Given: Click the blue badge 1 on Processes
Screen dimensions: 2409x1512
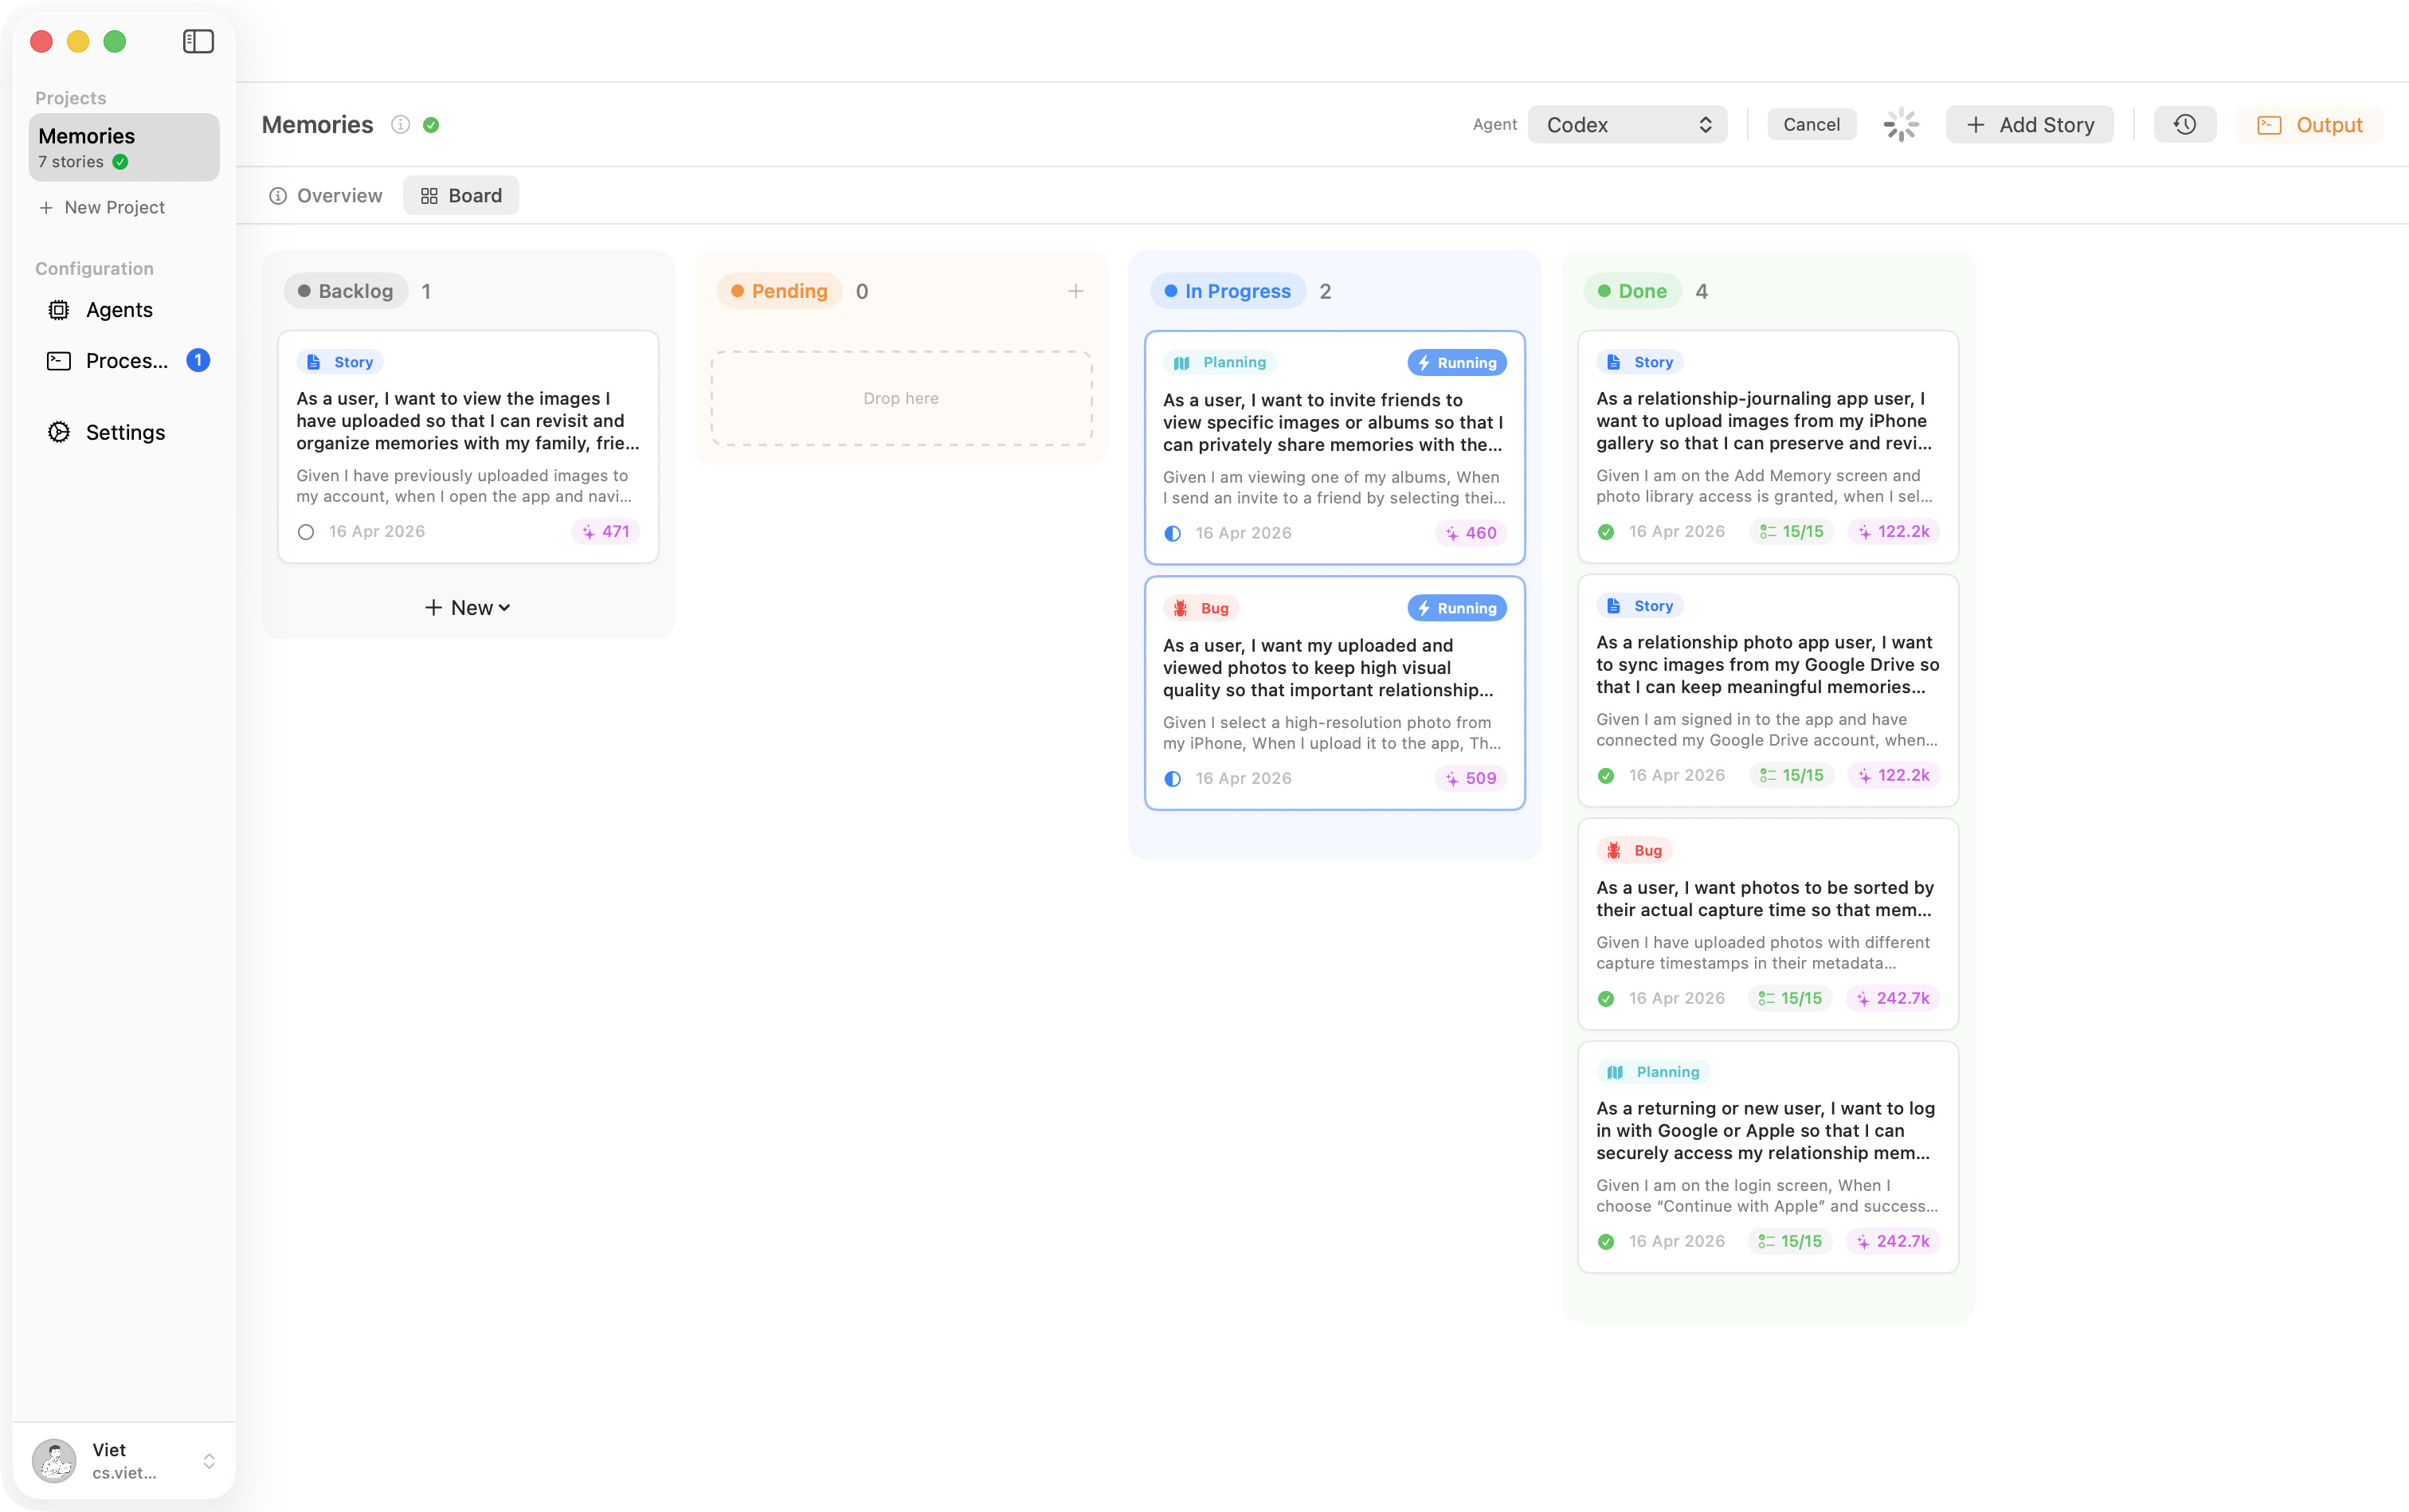Looking at the screenshot, I should [198, 360].
